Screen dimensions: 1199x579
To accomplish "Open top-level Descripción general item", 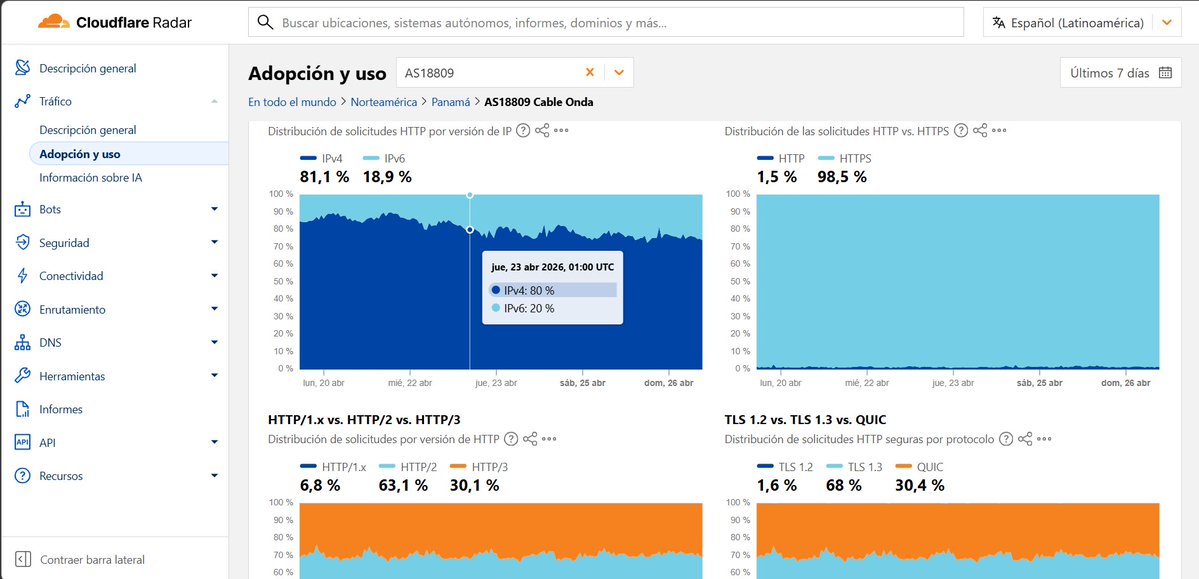I will tap(88, 68).
